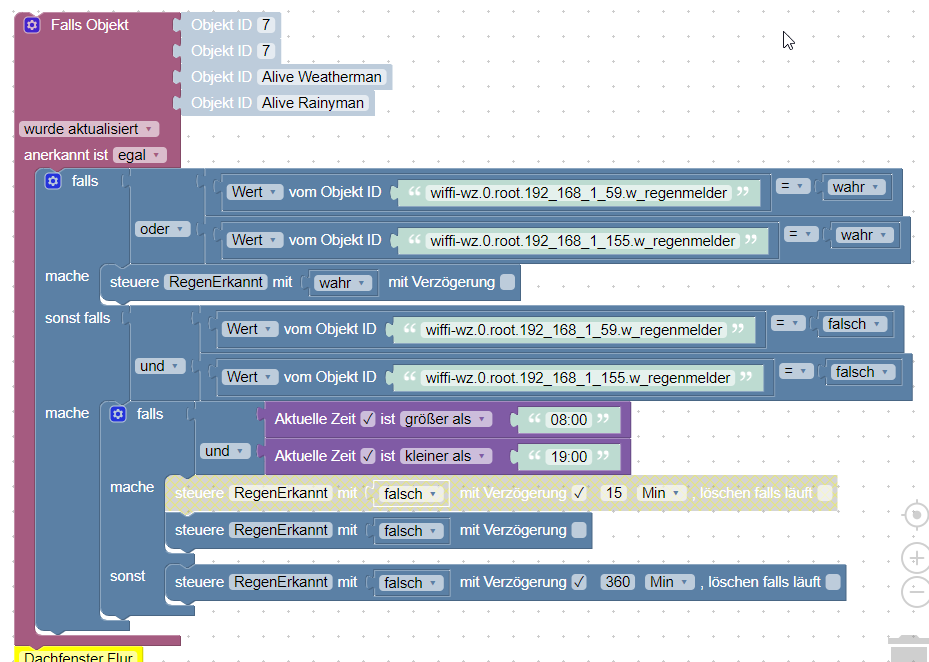The width and height of the screenshot is (929, 662).
Task: Select the second Objekt ID 7 value
Action: click(266, 51)
